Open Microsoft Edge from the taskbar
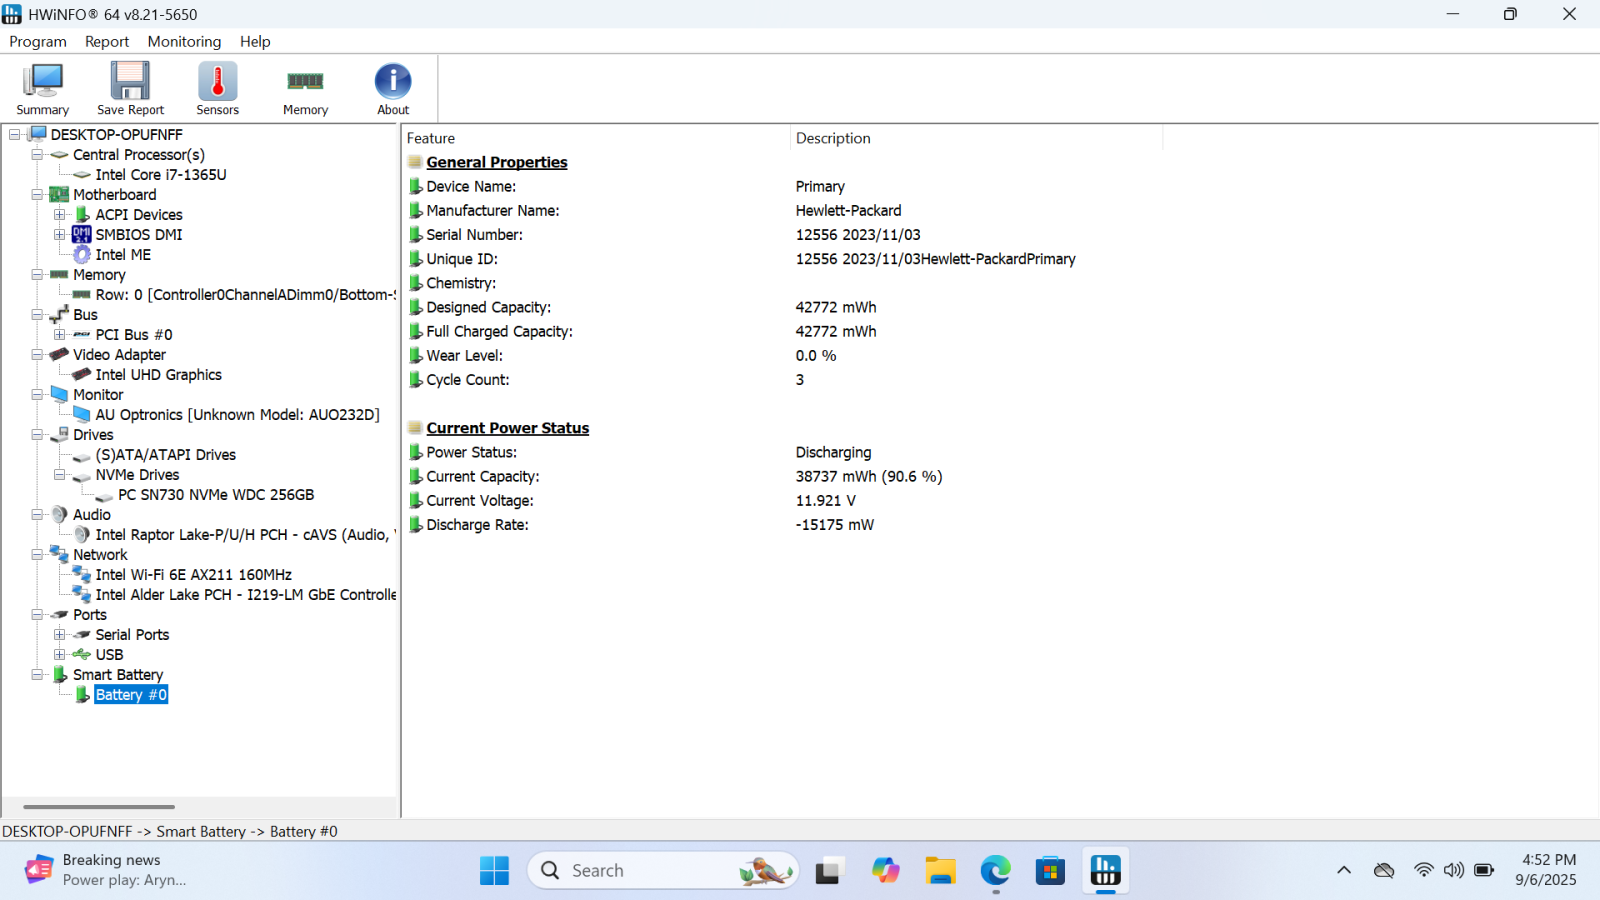The image size is (1600, 900). 995,870
